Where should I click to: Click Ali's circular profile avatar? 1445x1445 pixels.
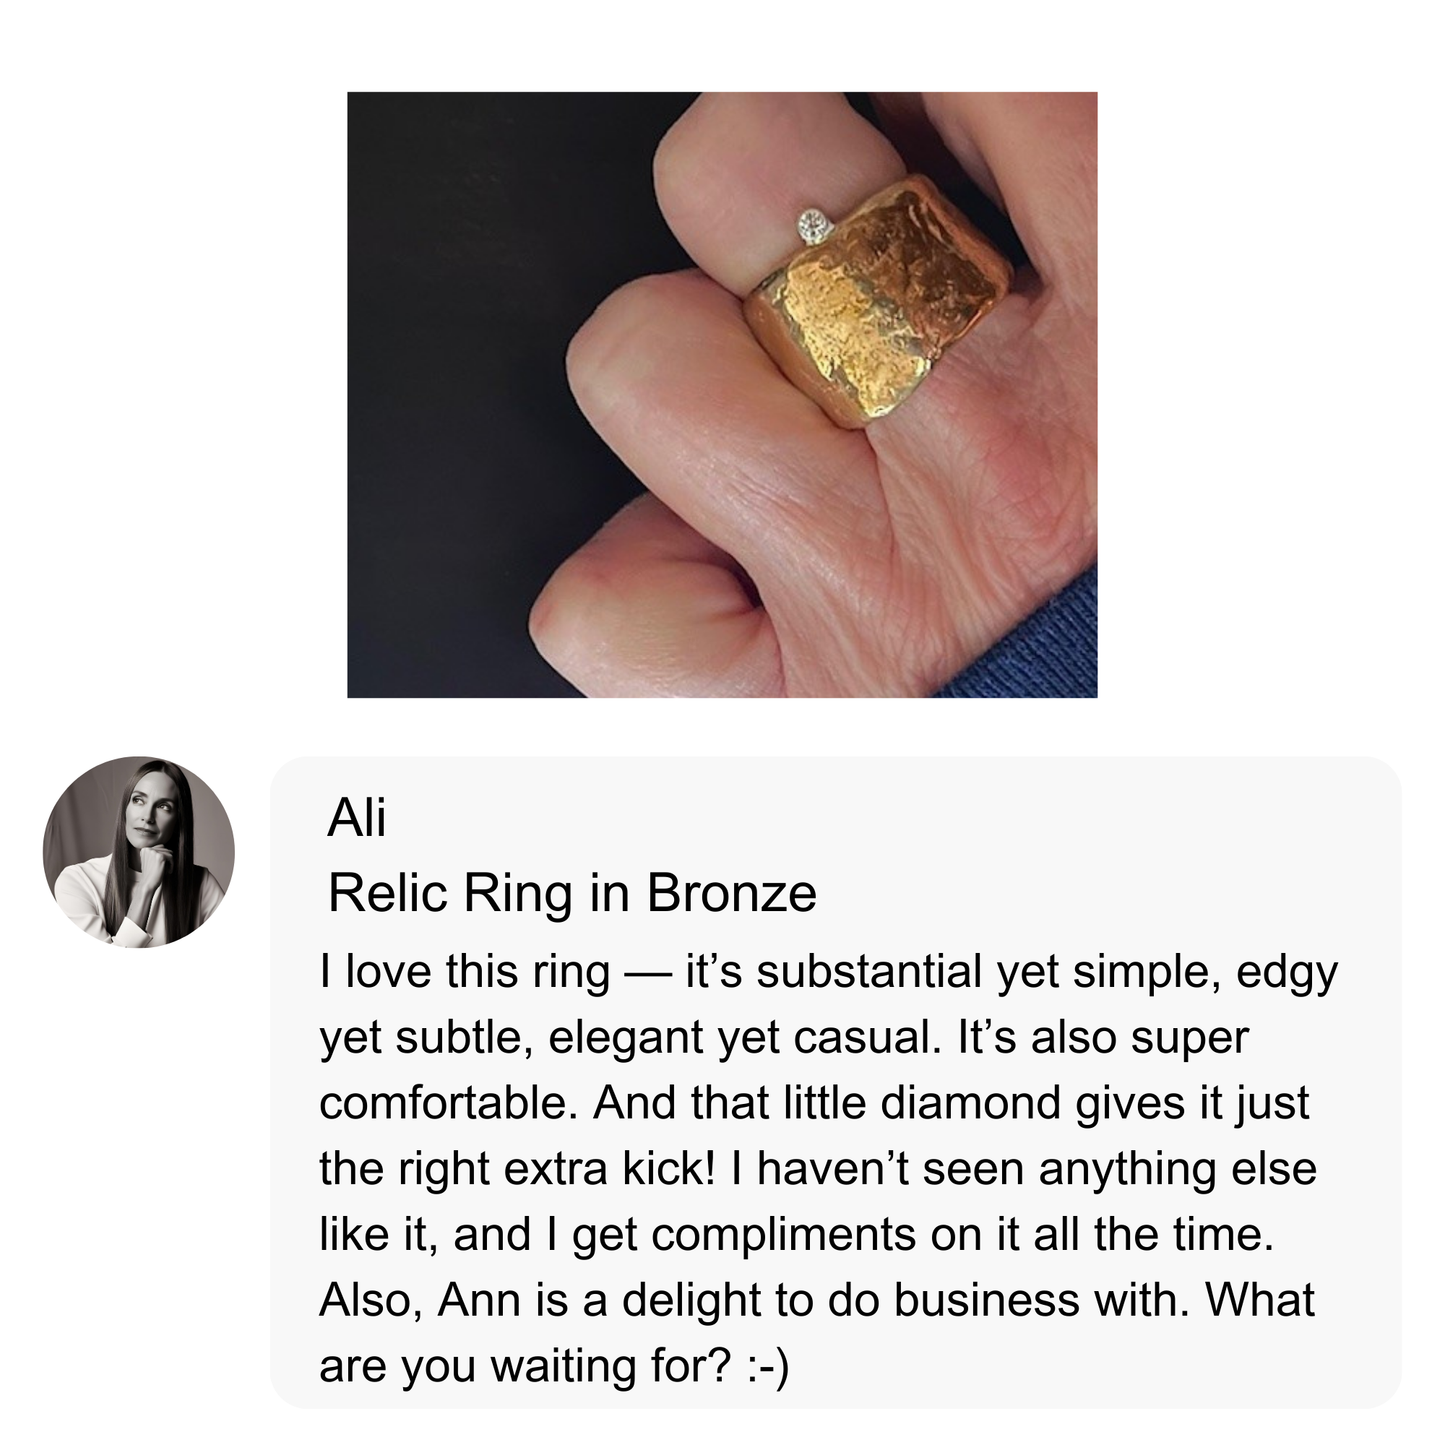[138, 851]
